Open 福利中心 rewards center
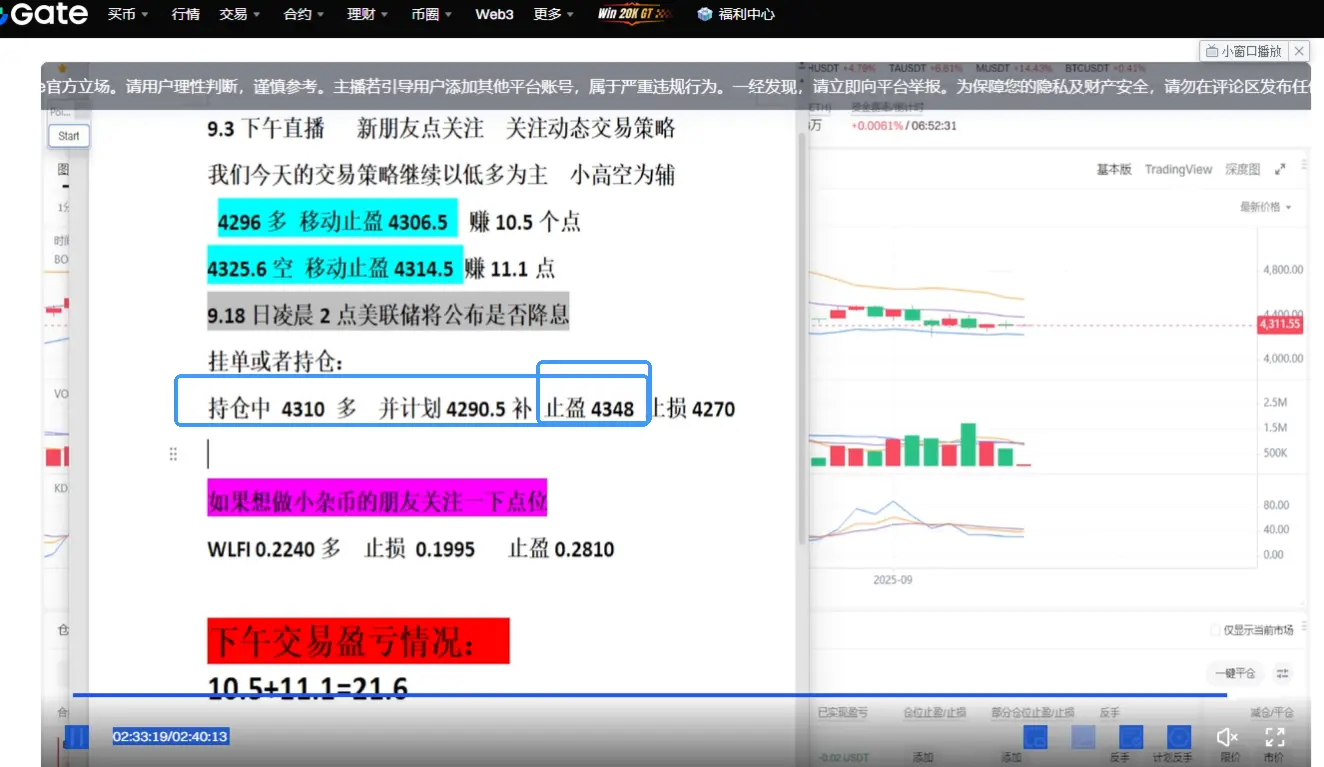This screenshot has width=1324, height=767. 736,15
